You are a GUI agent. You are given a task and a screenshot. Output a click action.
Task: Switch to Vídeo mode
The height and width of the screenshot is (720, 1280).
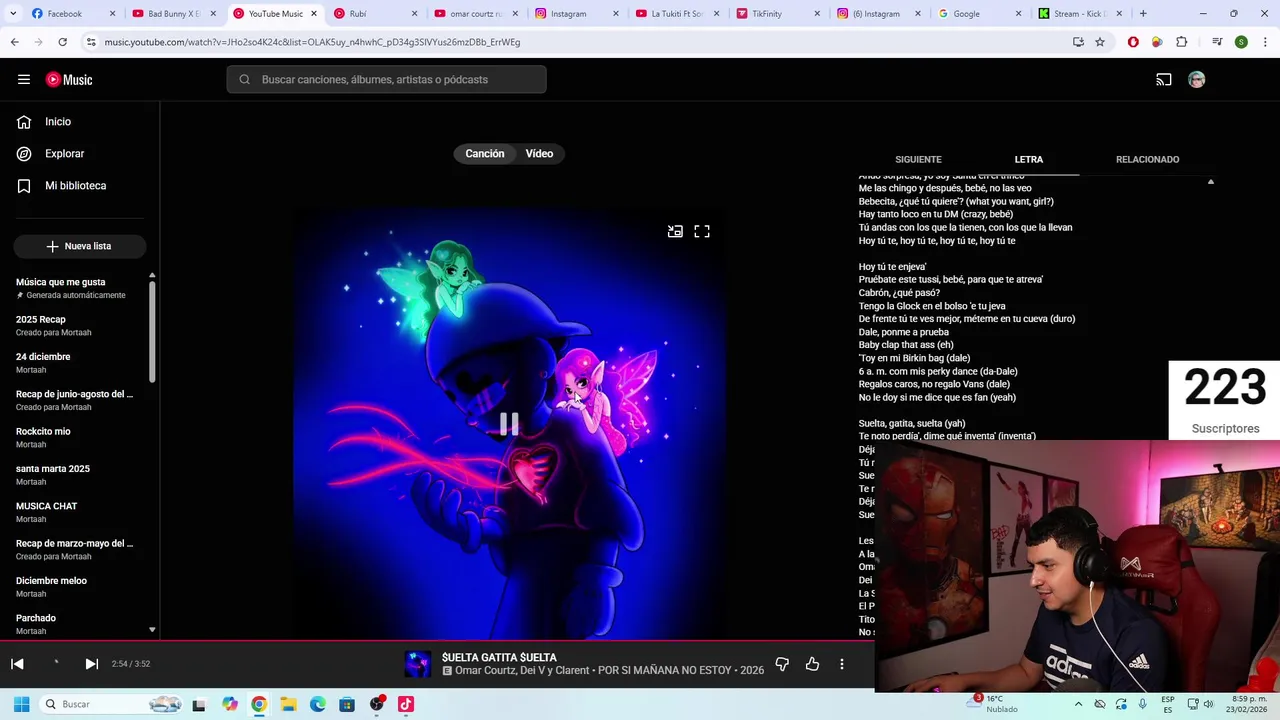539,154
